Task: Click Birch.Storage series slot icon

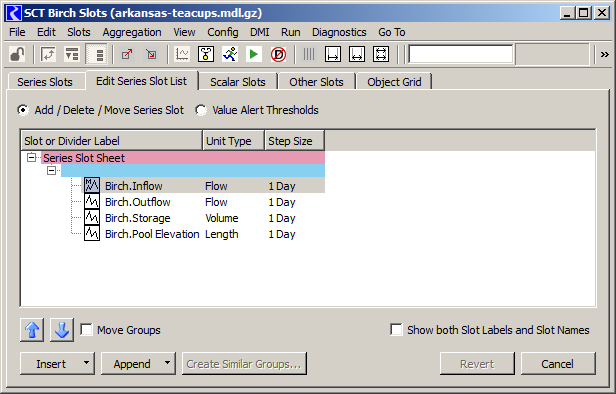Action: pos(92,217)
